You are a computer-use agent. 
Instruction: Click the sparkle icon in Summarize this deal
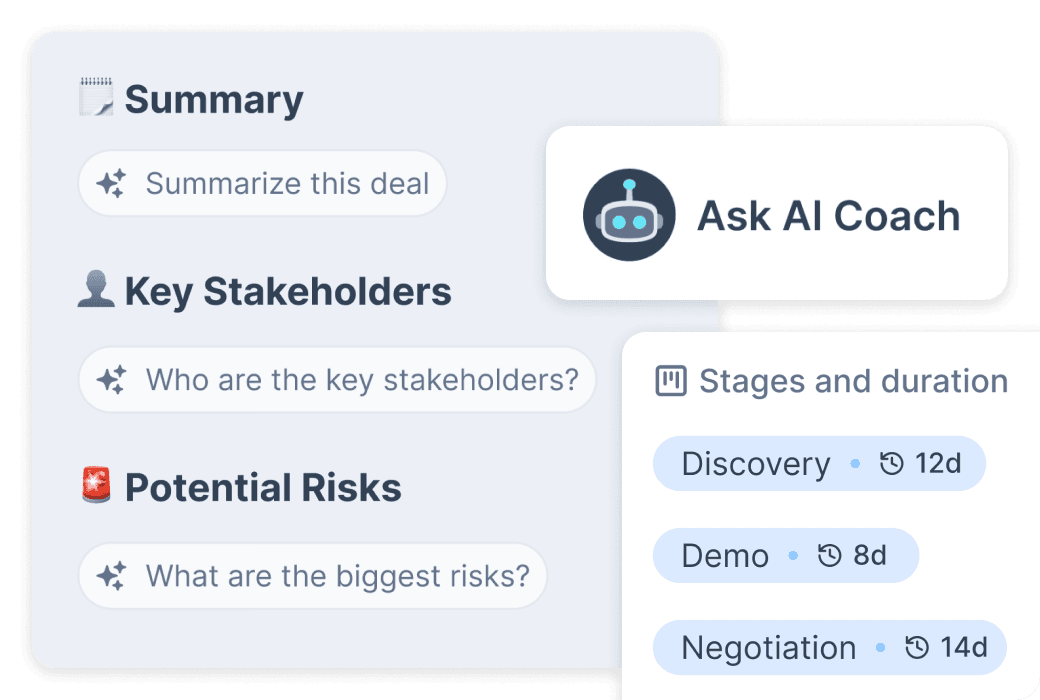click(113, 183)
